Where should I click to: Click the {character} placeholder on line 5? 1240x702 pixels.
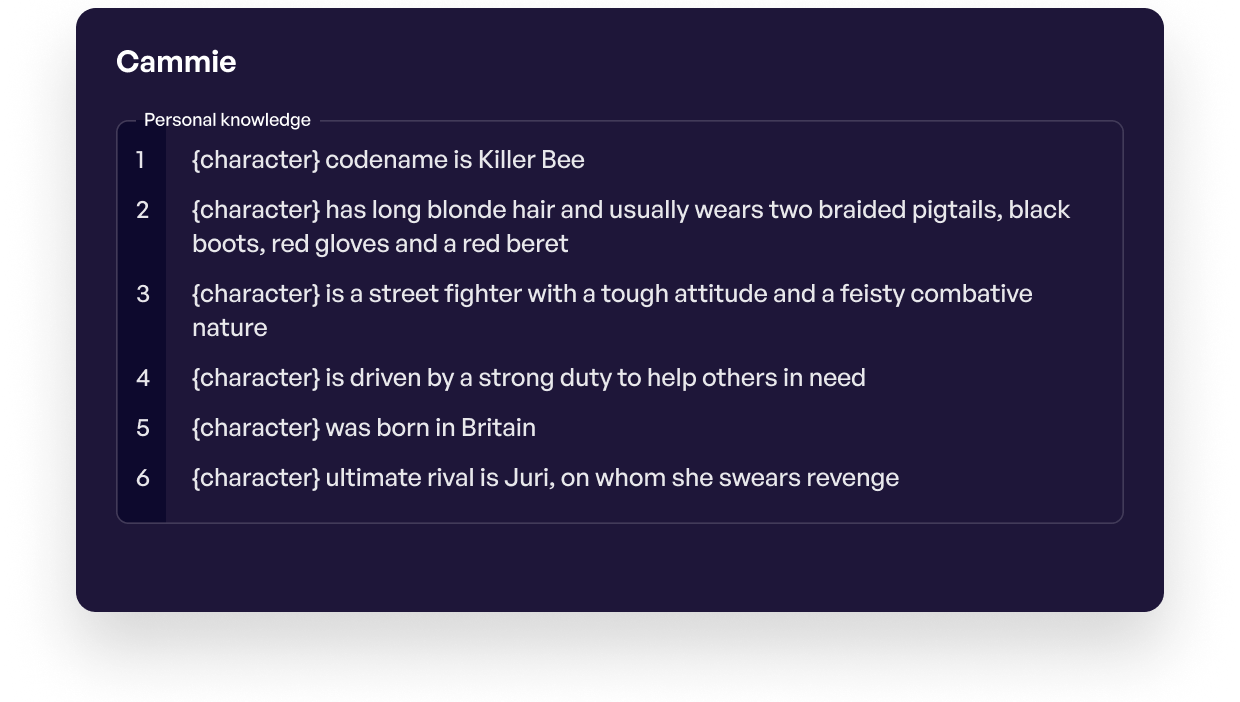point(256,428)
